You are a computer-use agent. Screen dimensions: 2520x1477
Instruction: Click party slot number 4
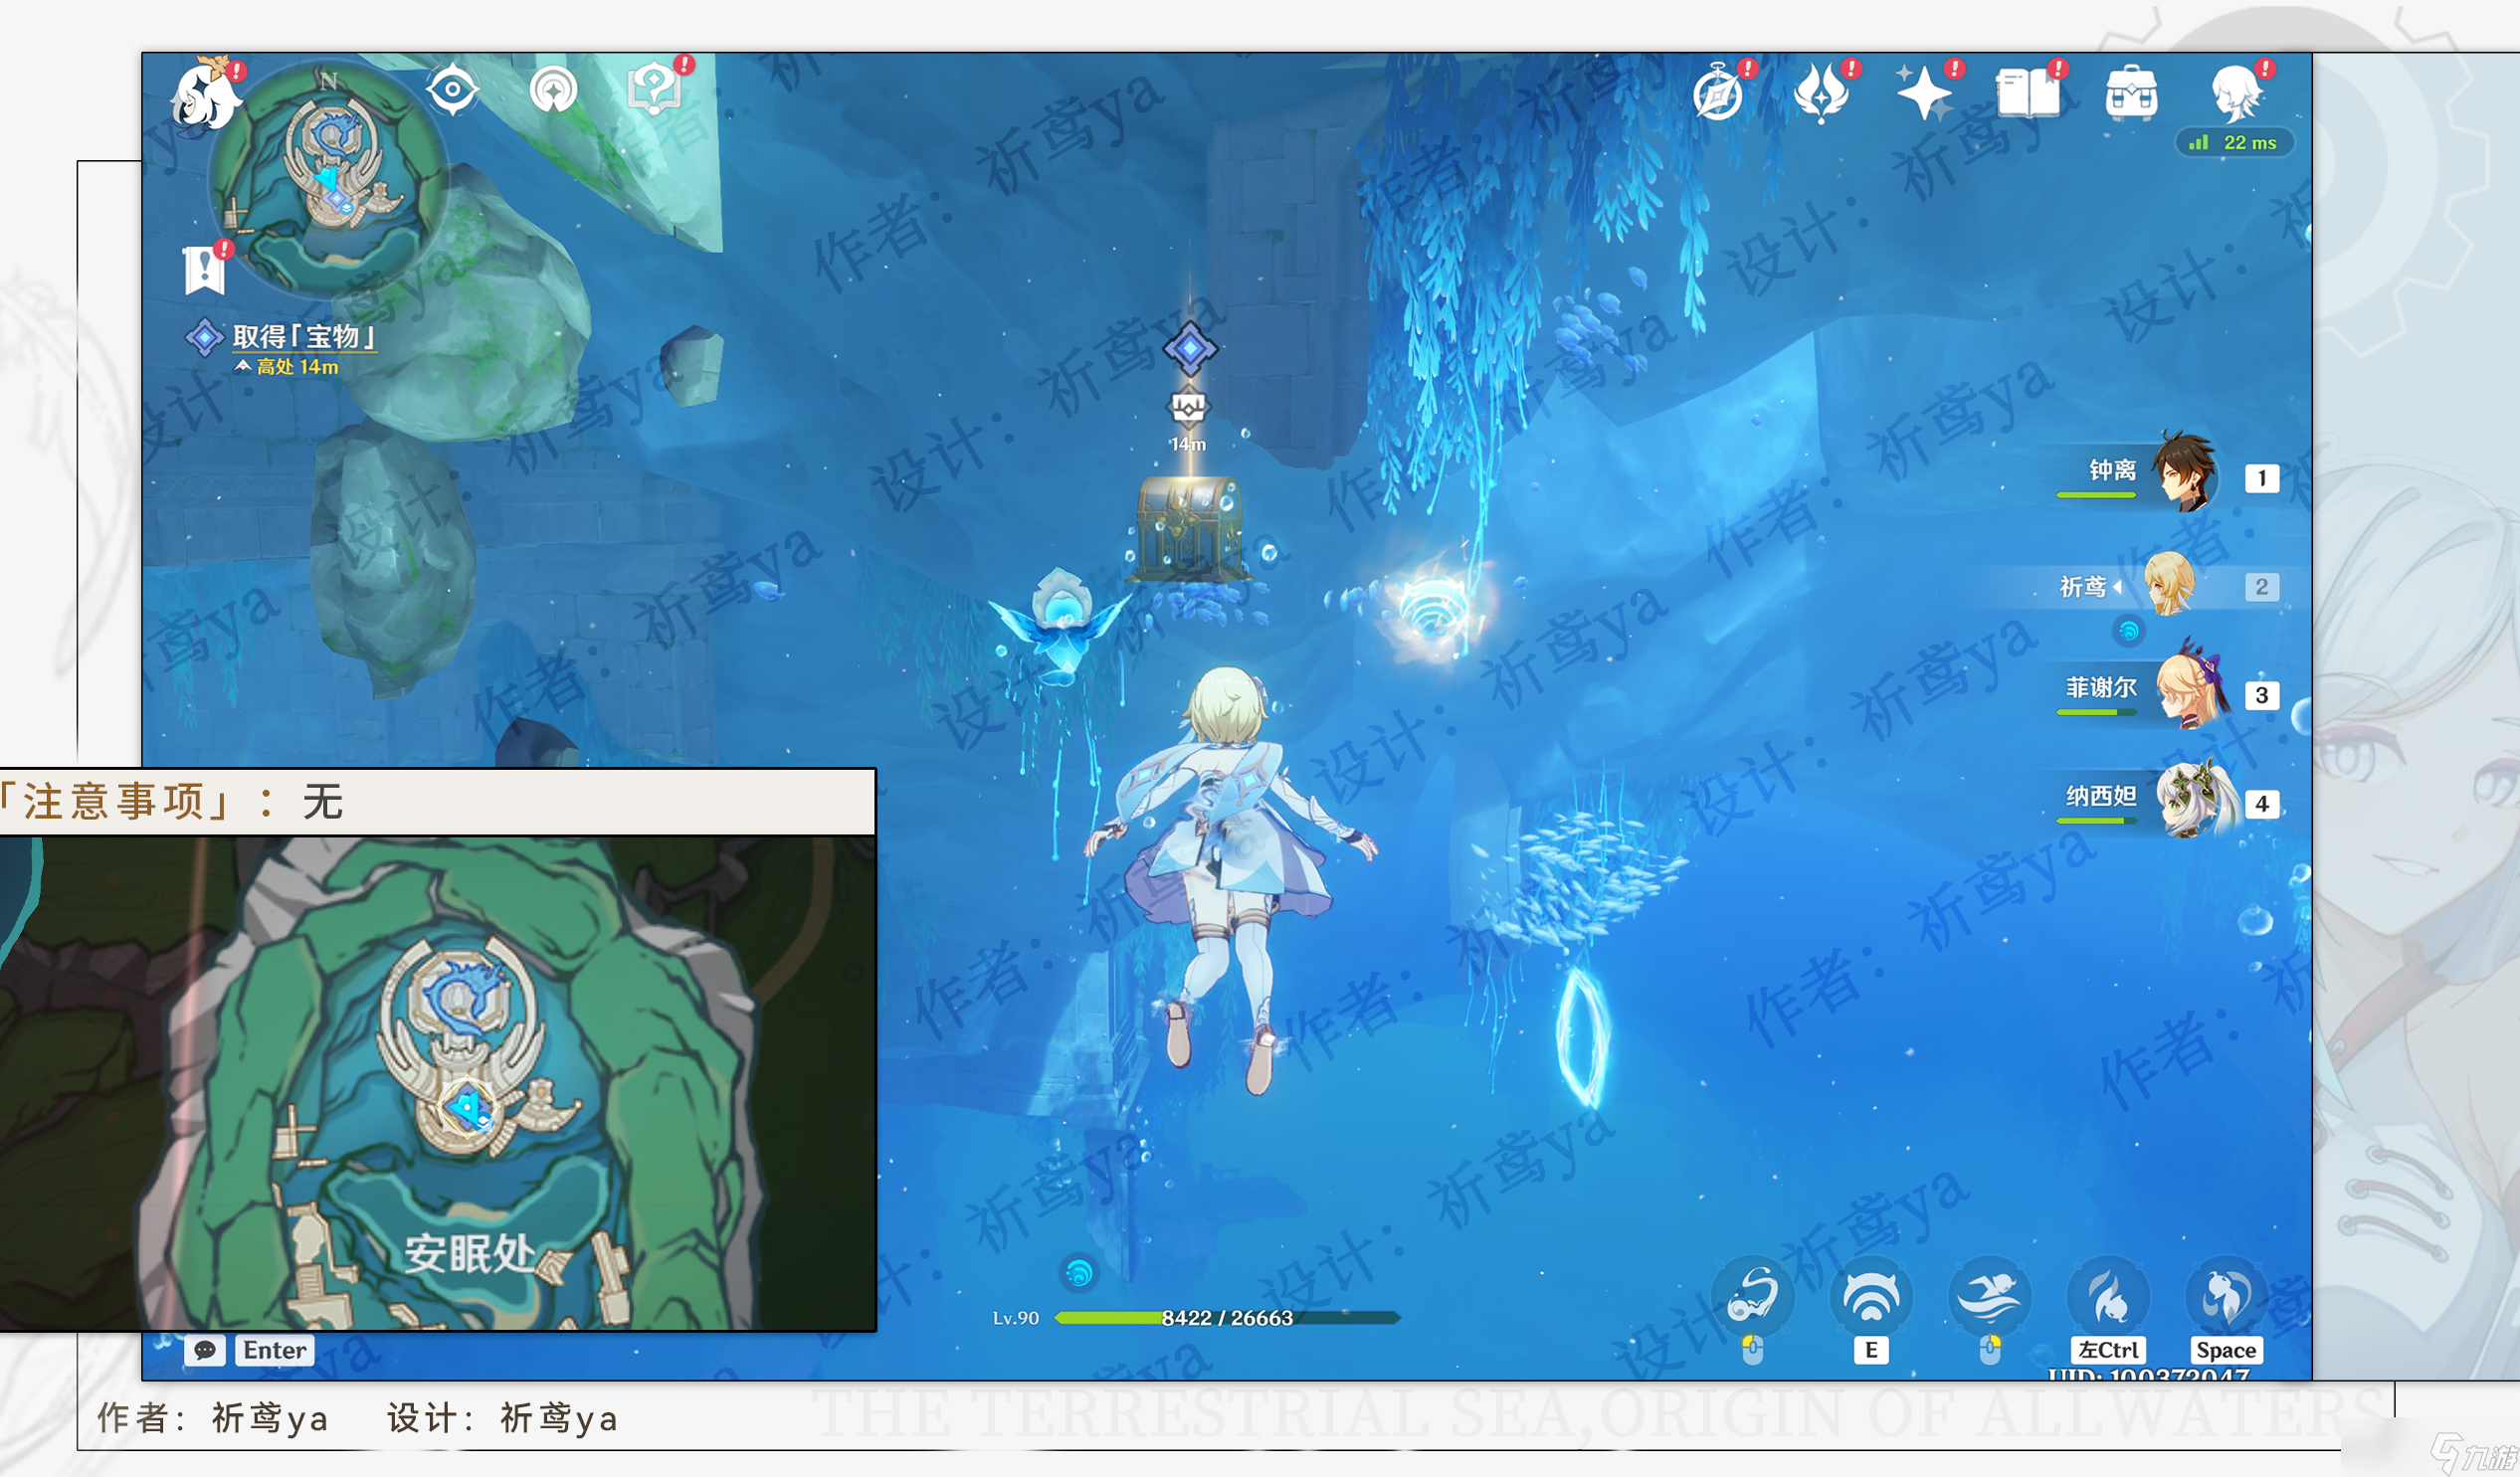tap(2261, 804)
